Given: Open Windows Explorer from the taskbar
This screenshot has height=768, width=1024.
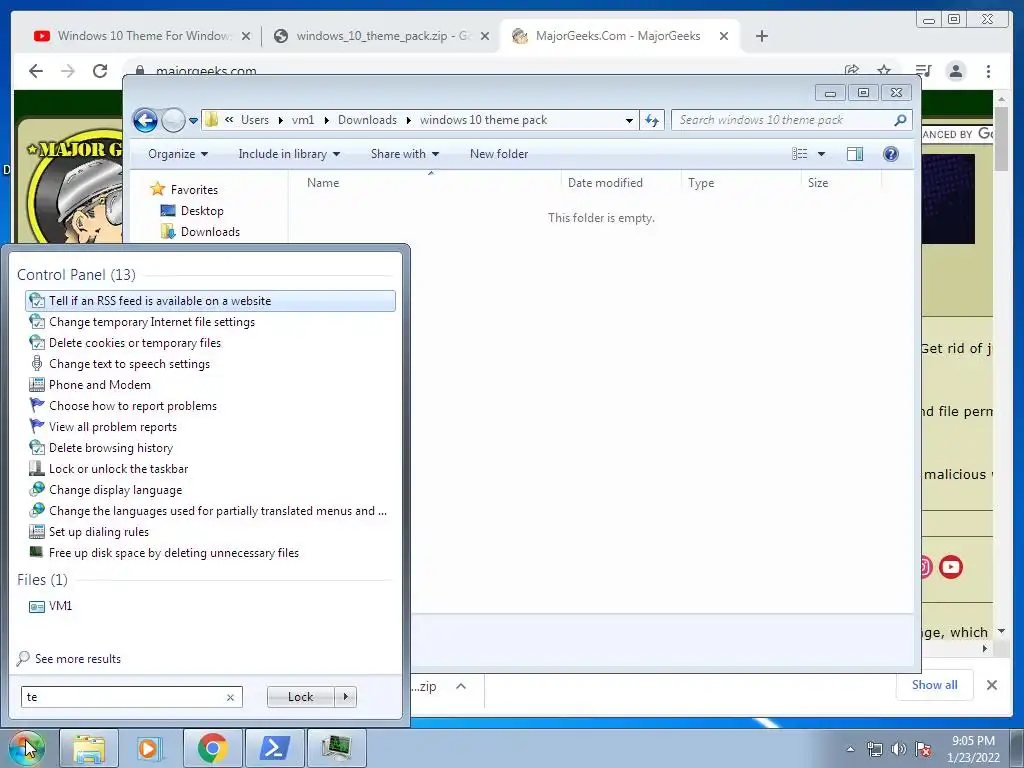Looking at the screenshot, I should pos(89,748).
